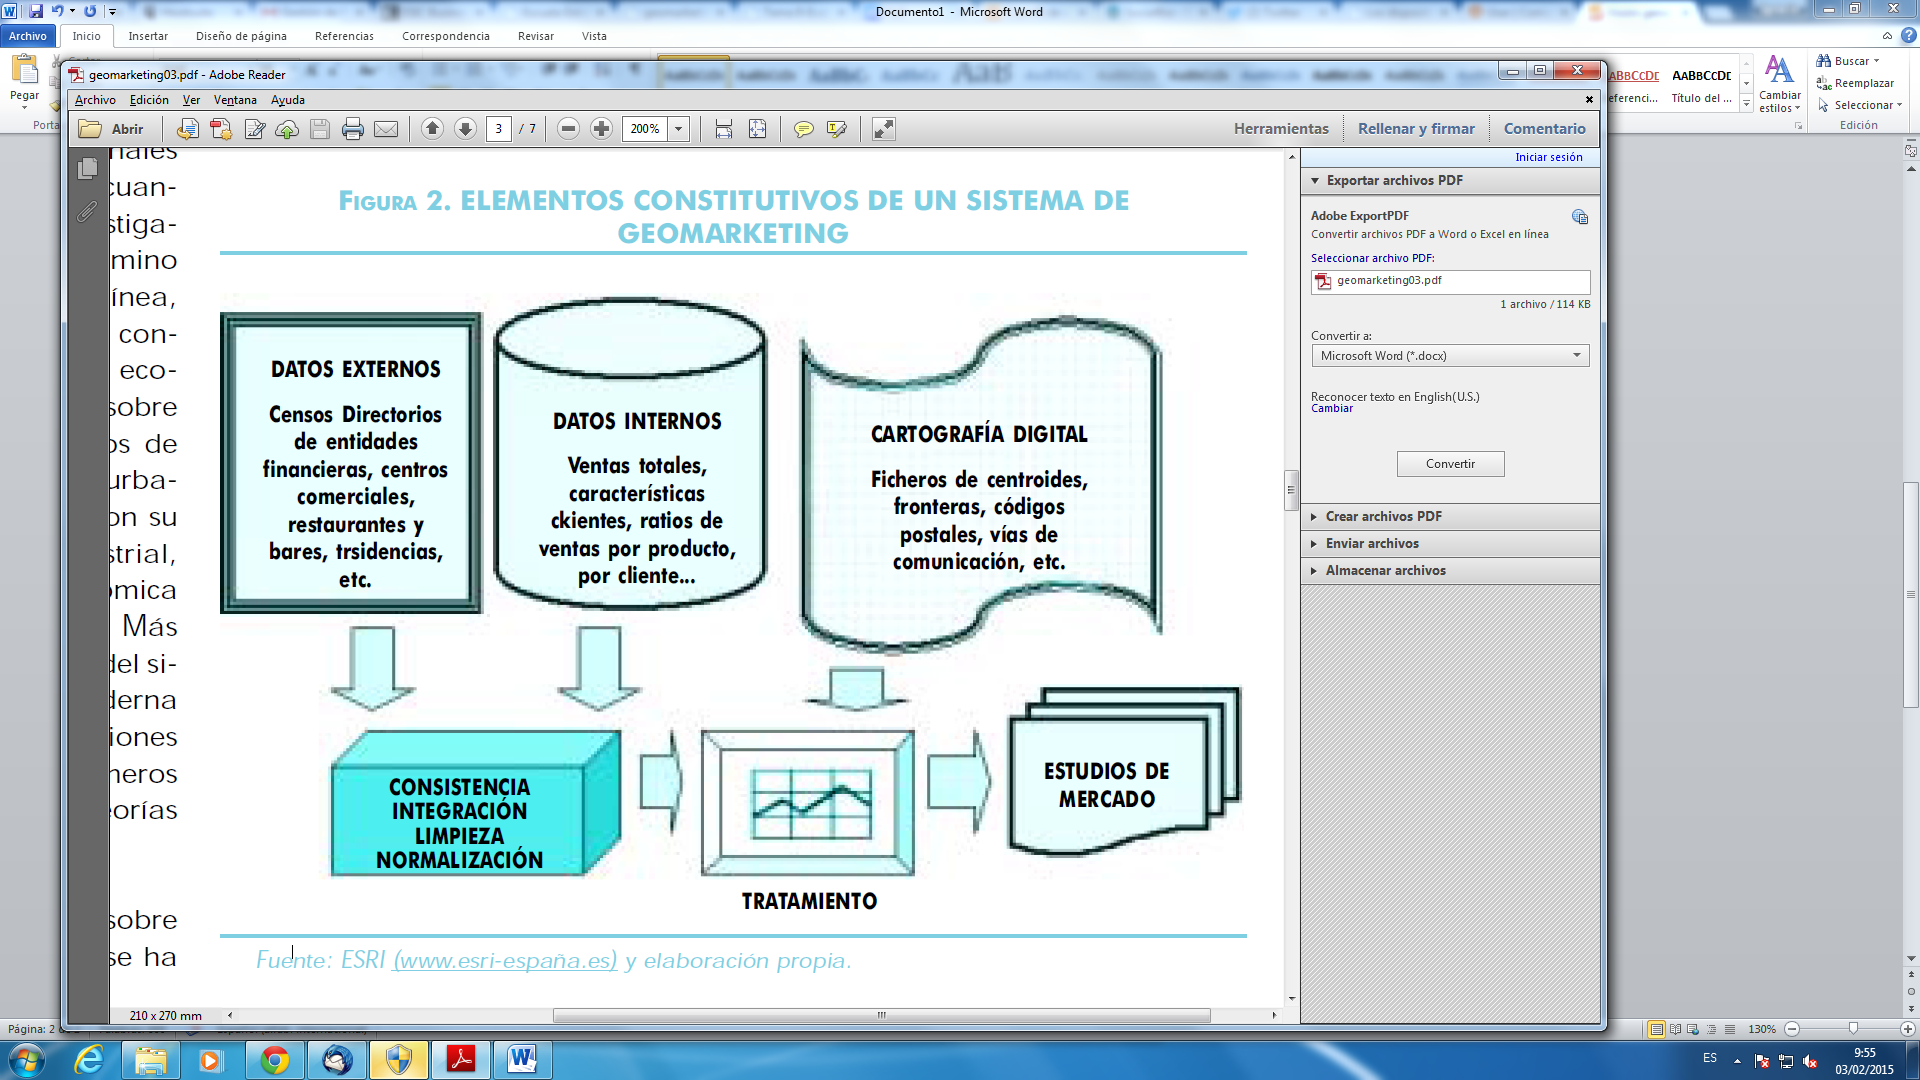
Task: Open the Comentario panel
Action: (1544, 129)
